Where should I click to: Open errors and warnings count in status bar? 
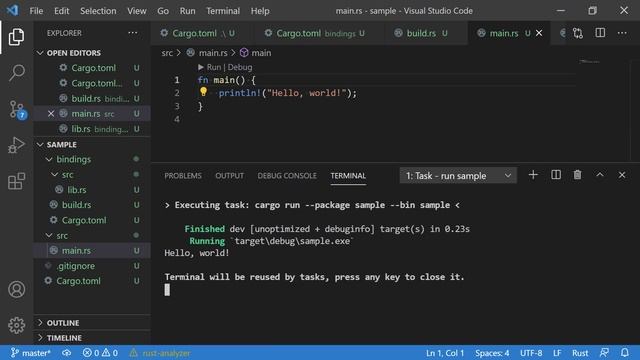coord(100,353)
